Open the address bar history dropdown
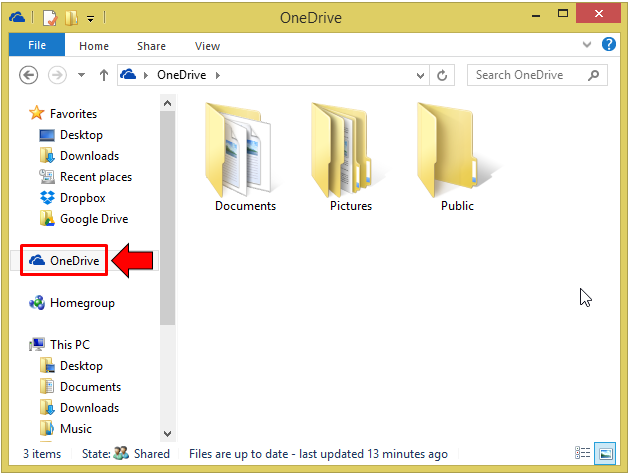 coord(420,76)
